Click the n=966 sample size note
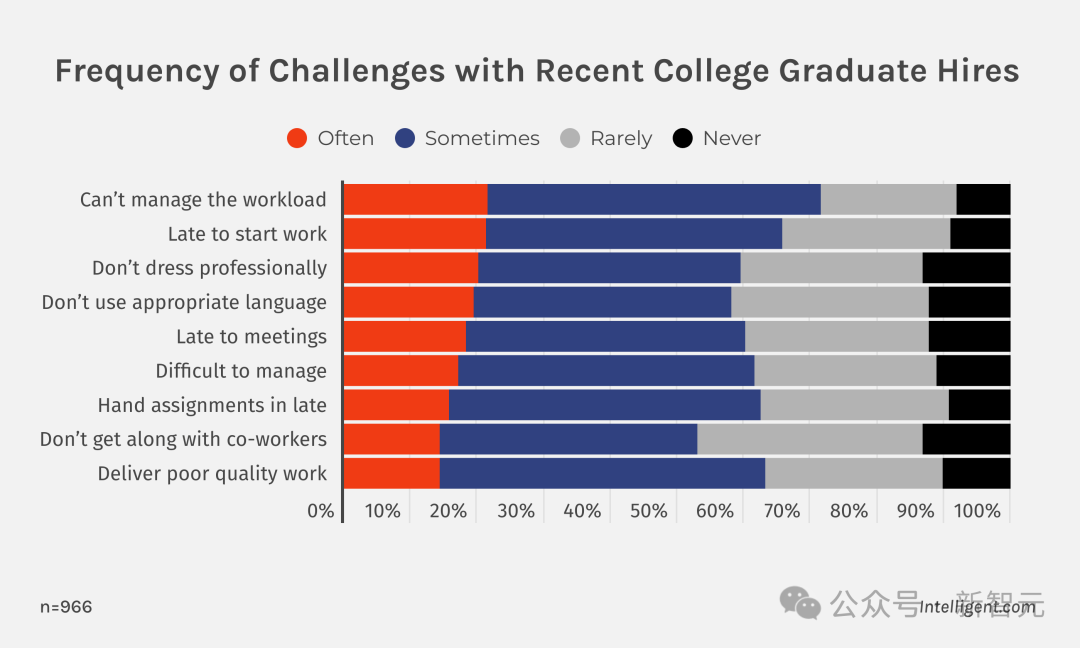Screen dimensions: 1080x648 (x=66, y=607)
